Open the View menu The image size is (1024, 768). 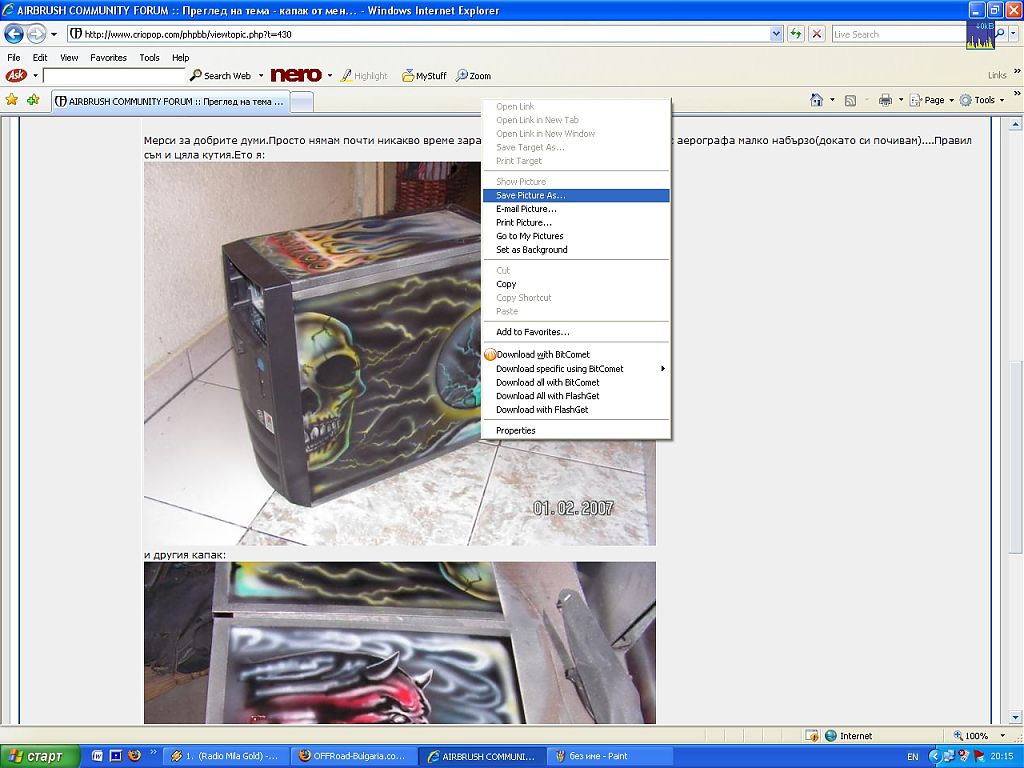(x=69, y=57)
